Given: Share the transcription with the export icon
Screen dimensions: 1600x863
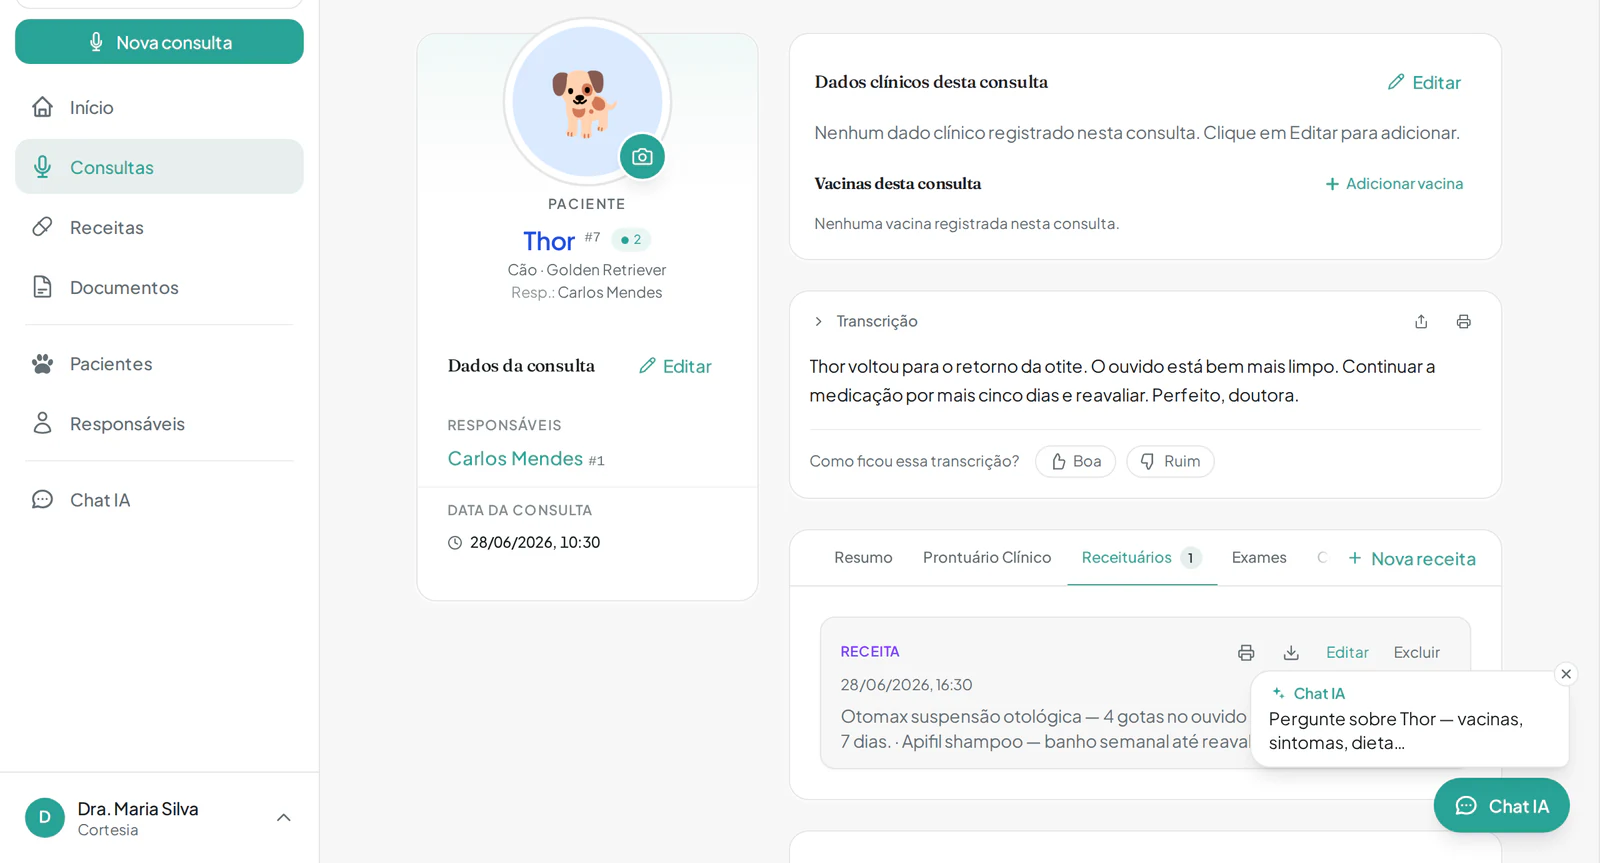Looking at the screenshot, I should point(1421,321).
